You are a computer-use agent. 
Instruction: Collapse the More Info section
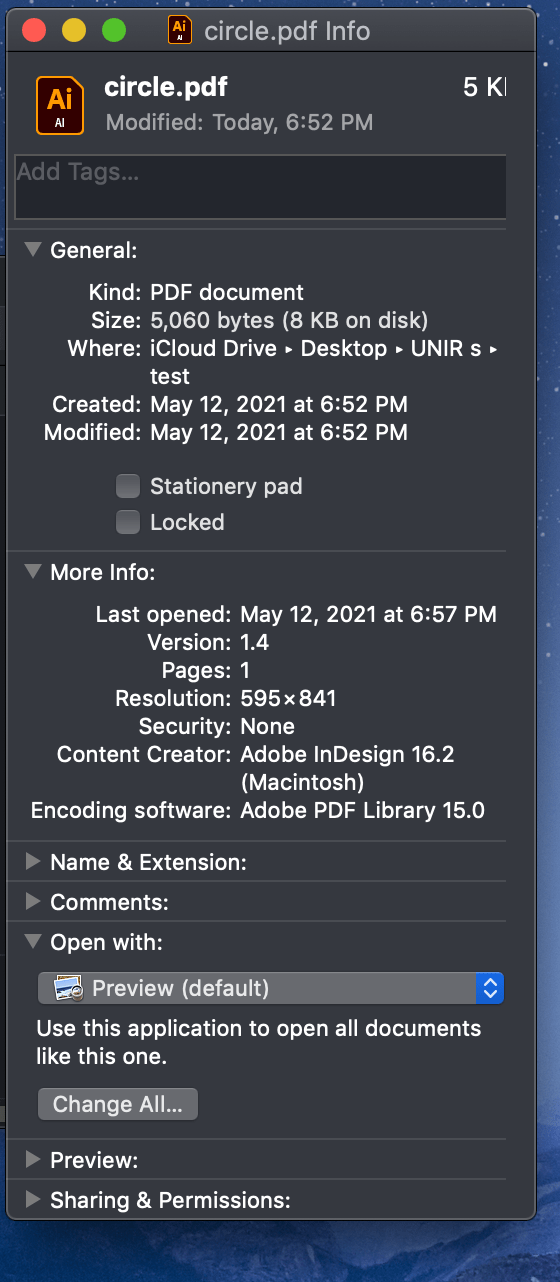(x=33, y=572)
